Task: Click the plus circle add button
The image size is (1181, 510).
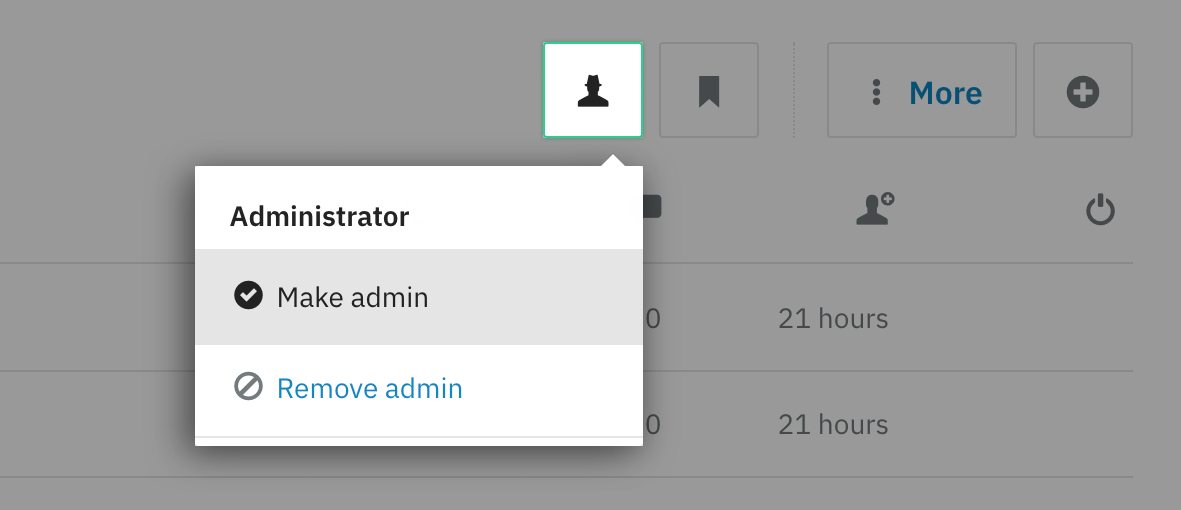Action: point(1082,90)
